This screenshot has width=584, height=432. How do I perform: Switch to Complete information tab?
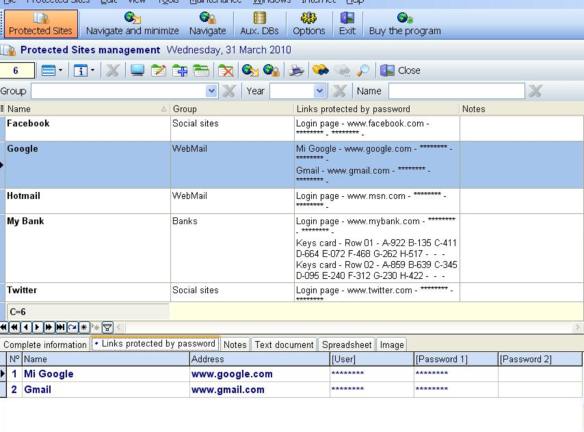pyautogui.click(x=45, y=345)
